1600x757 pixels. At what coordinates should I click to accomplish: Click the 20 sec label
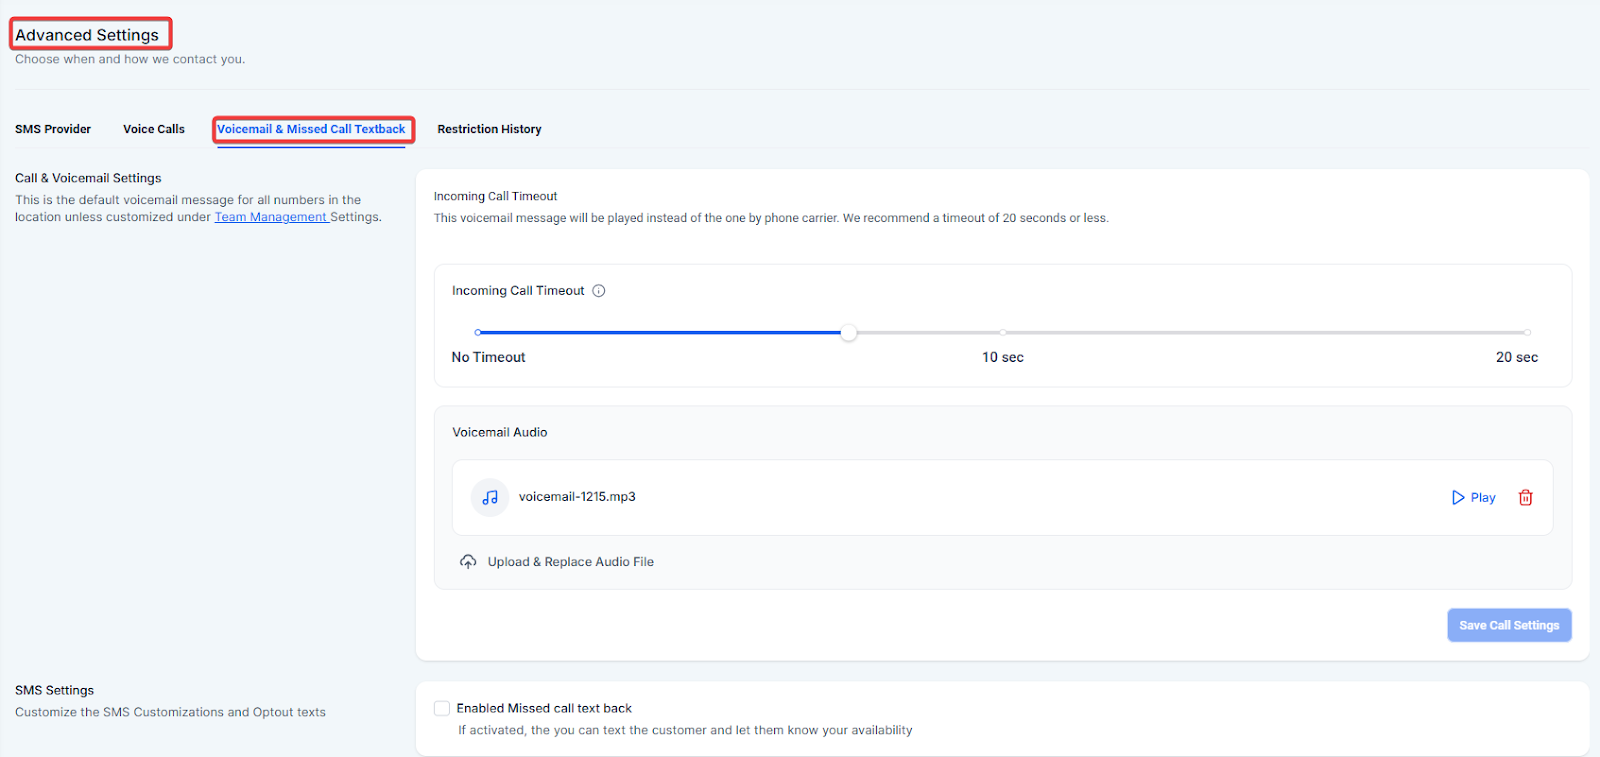tap(1517, 357)
